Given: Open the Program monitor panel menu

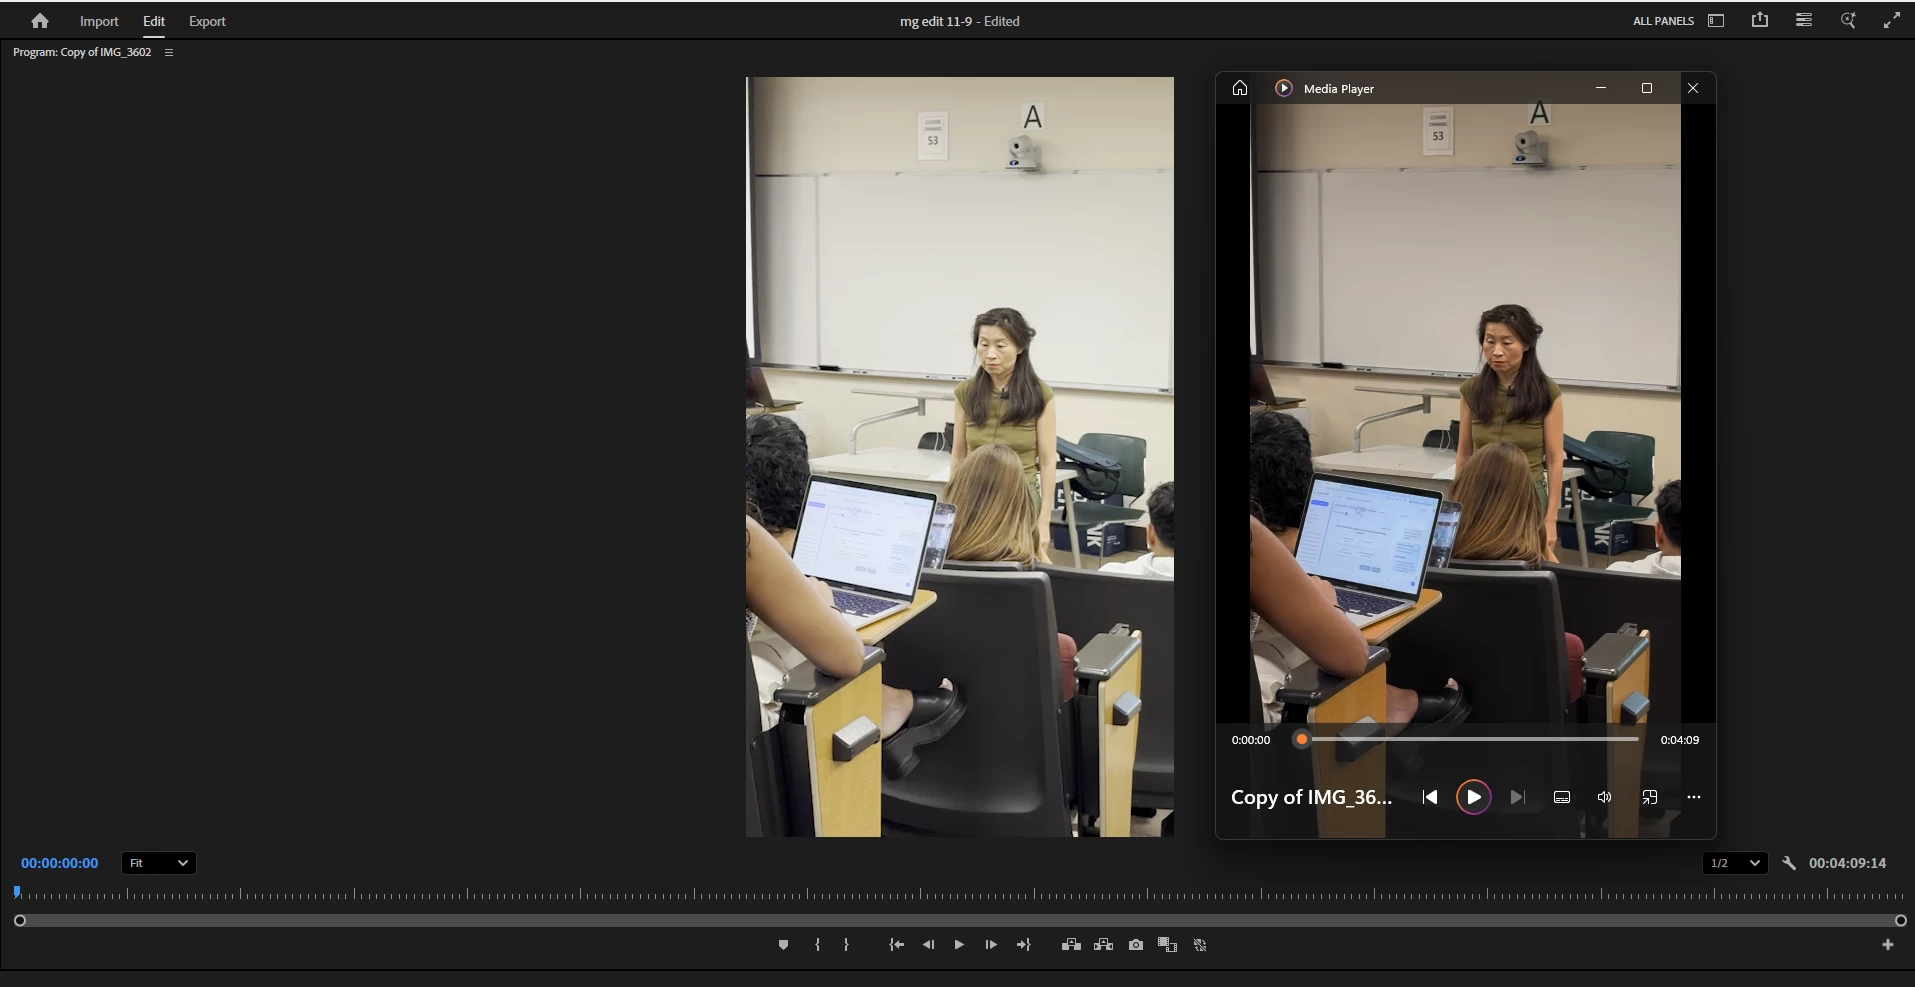Looking at the screenshot, I should (169, 52).
